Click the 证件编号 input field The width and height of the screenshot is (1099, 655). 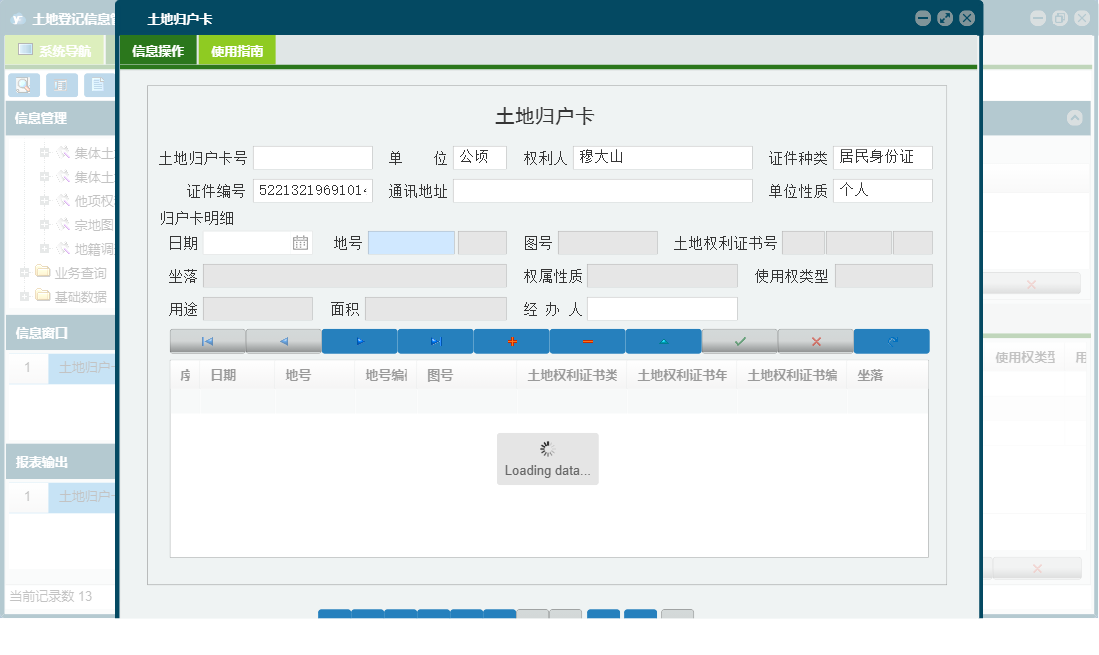[313, 191]
